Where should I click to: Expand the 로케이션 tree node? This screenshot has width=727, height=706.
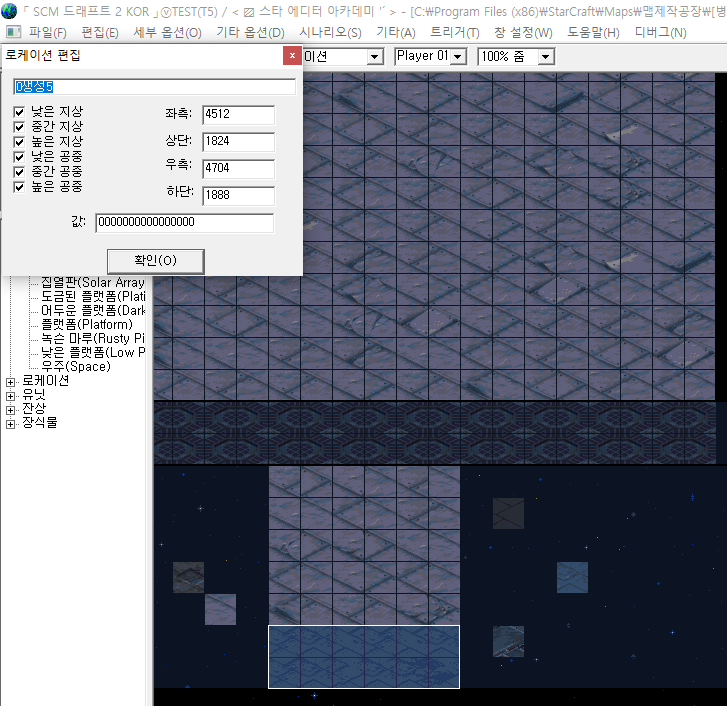coord(11,381)
